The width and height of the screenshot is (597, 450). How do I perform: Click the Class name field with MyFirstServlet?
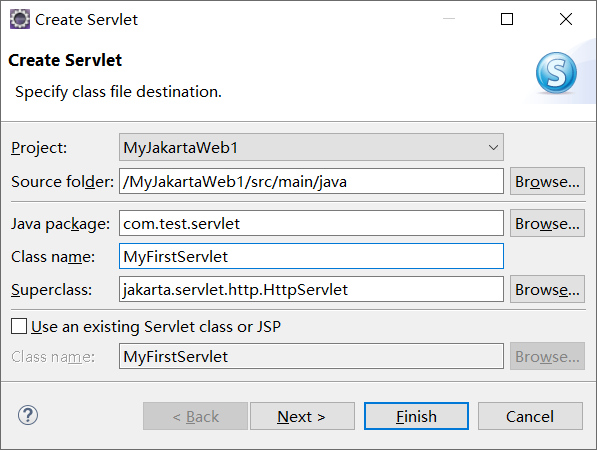(311, 256)
